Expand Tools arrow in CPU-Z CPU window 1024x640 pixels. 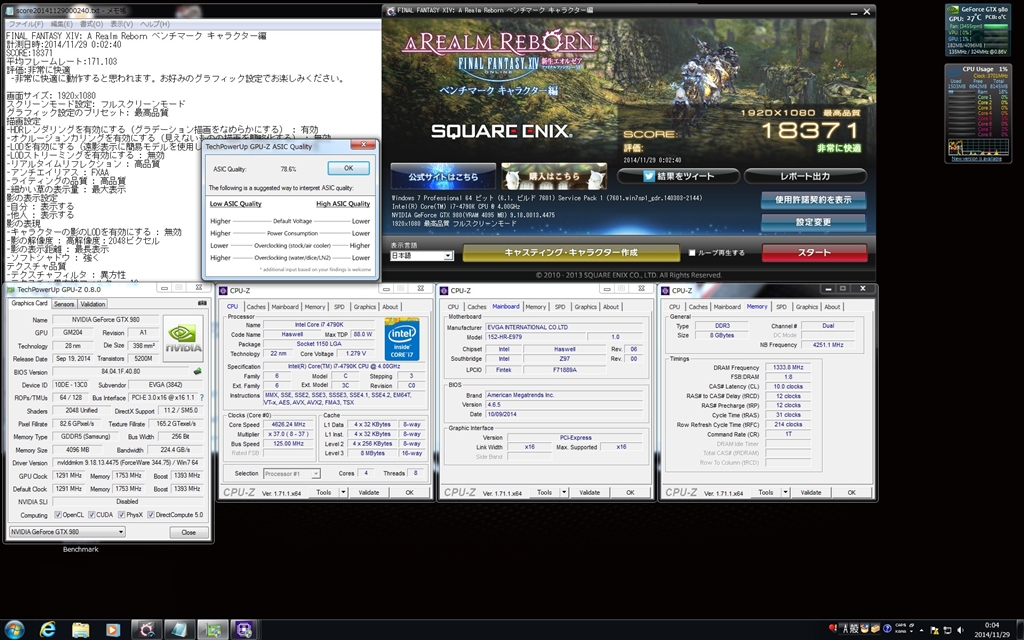pyautogui.click(x=343, y=492)
